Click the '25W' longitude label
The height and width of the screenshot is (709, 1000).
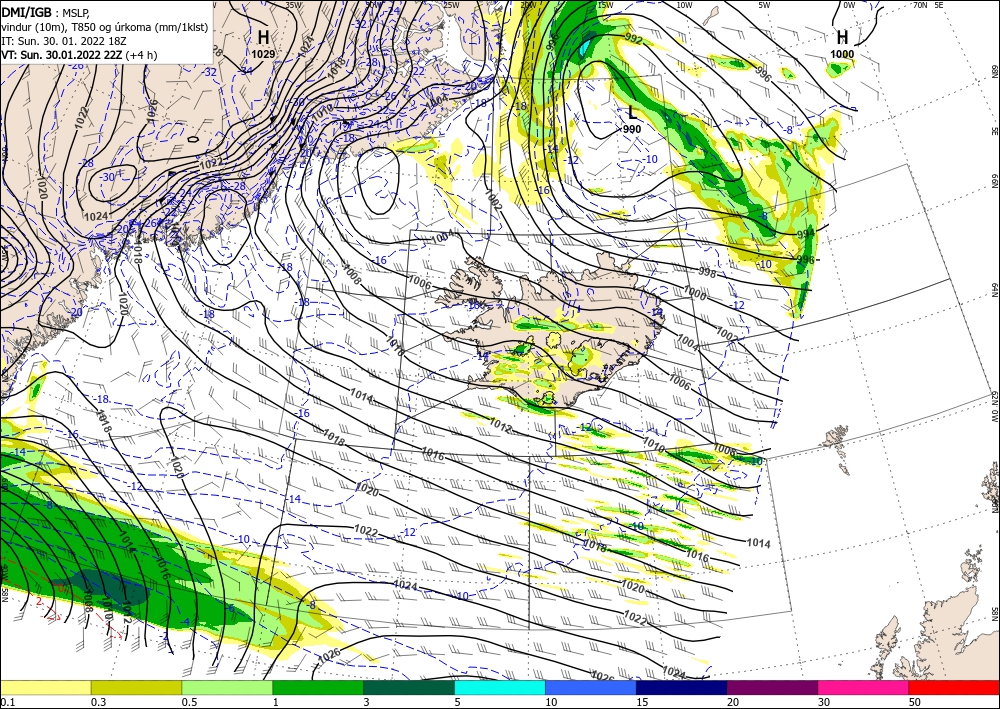451,4
